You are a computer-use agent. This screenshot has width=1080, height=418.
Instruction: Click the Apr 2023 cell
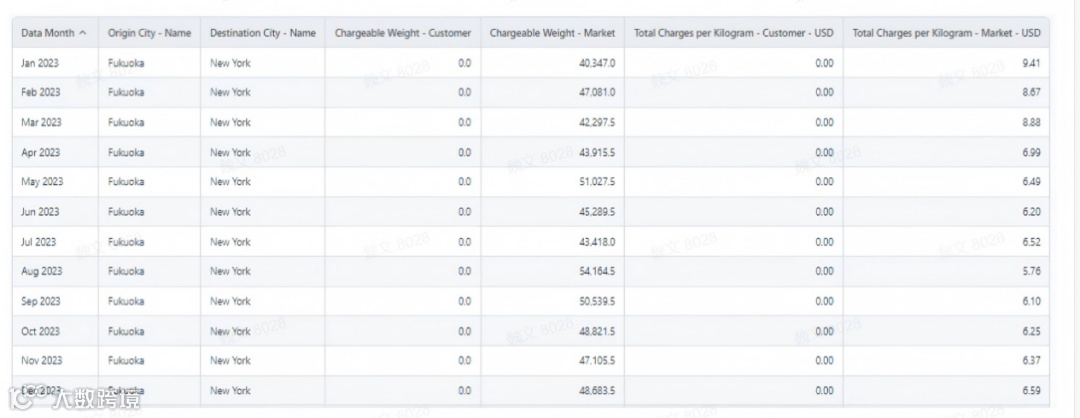tap(40, 153)
